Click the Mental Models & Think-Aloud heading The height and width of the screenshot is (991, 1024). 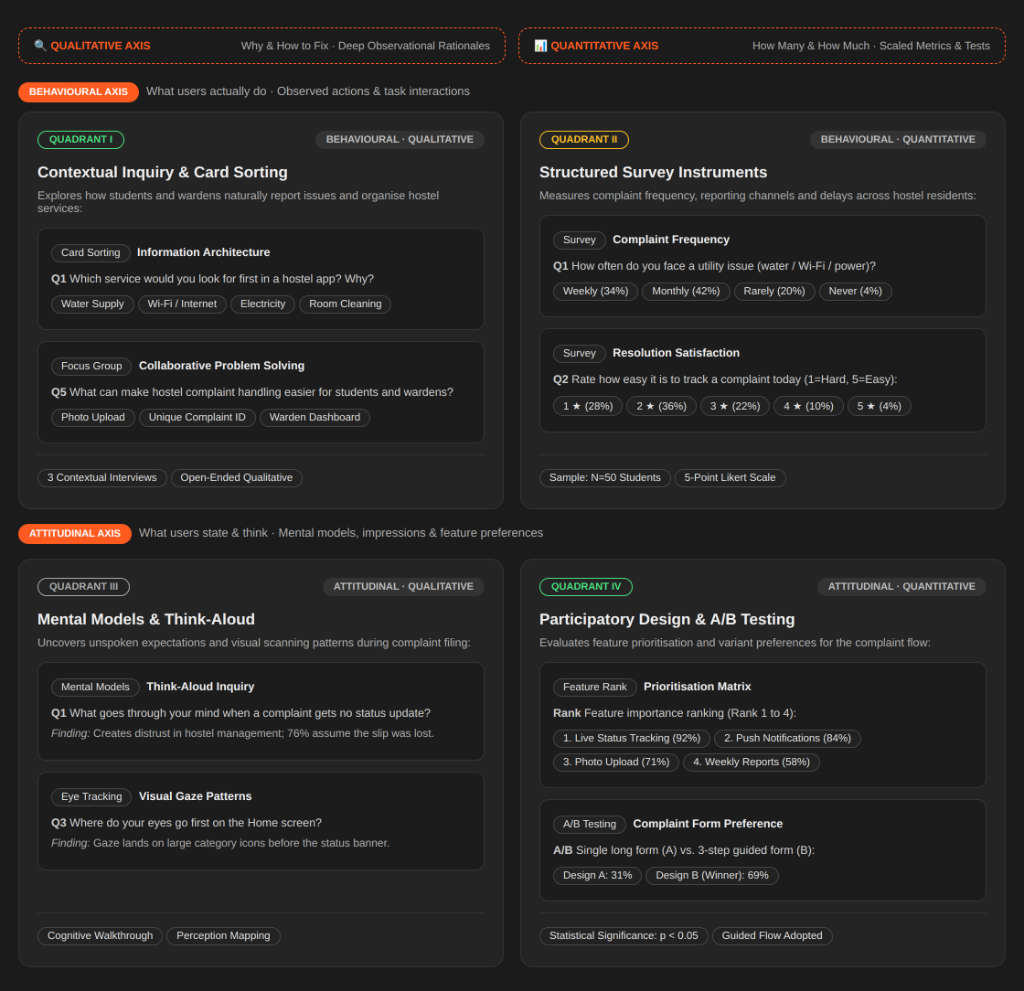click(x=146, y=619)
